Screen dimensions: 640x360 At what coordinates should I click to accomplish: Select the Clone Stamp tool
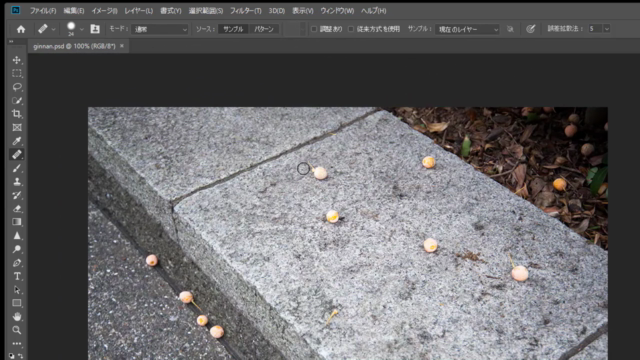point(17,182)
